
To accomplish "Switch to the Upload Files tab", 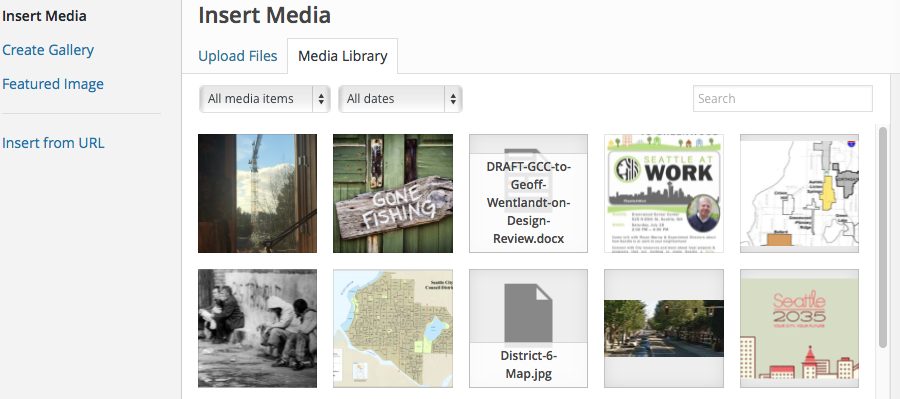I will [x=238, y=56].
